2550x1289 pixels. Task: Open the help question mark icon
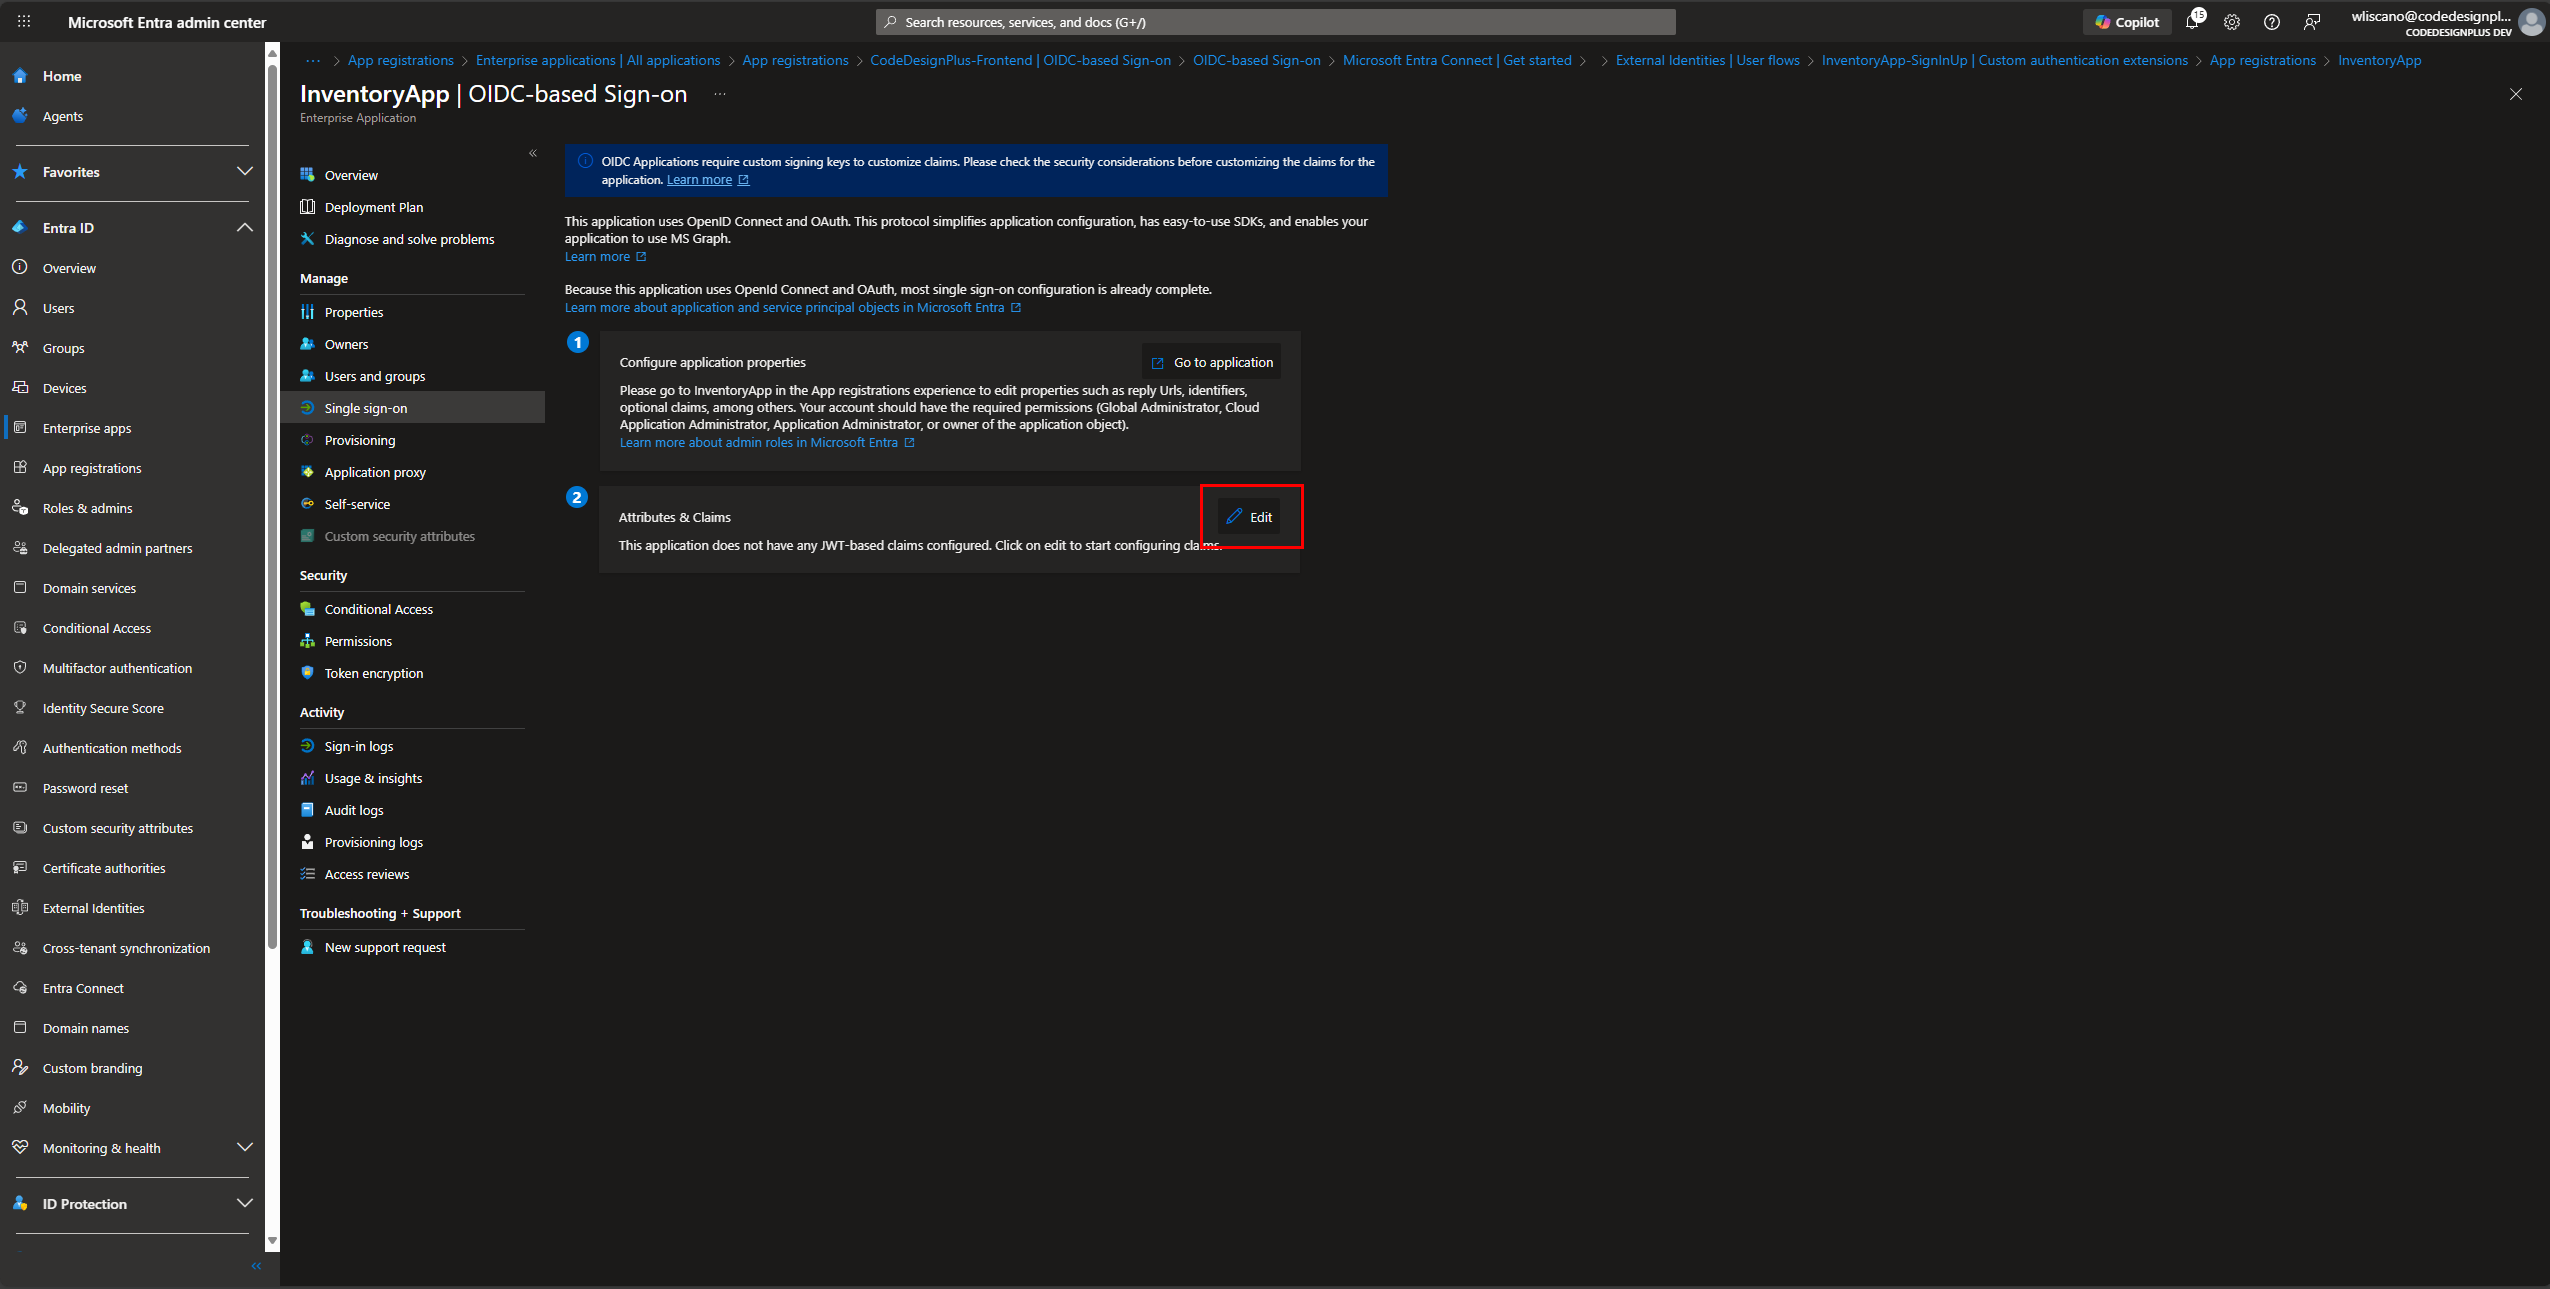(2272, 22)
